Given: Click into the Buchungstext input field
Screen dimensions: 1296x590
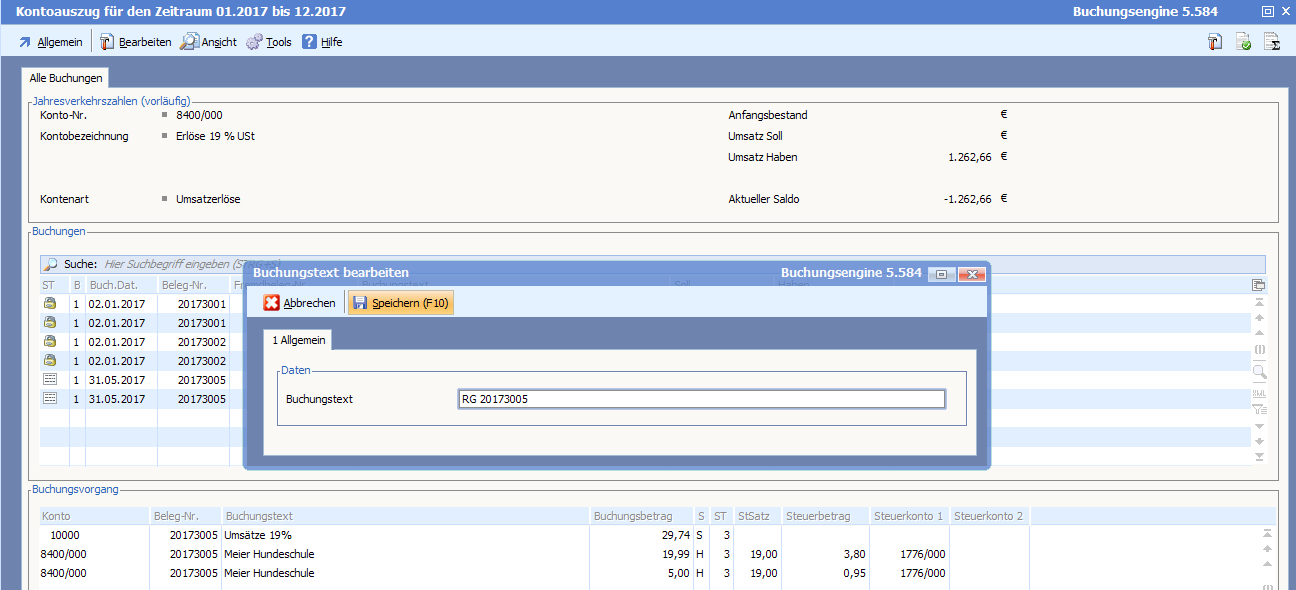Looking at the screenshot, I should coord(700,399).
